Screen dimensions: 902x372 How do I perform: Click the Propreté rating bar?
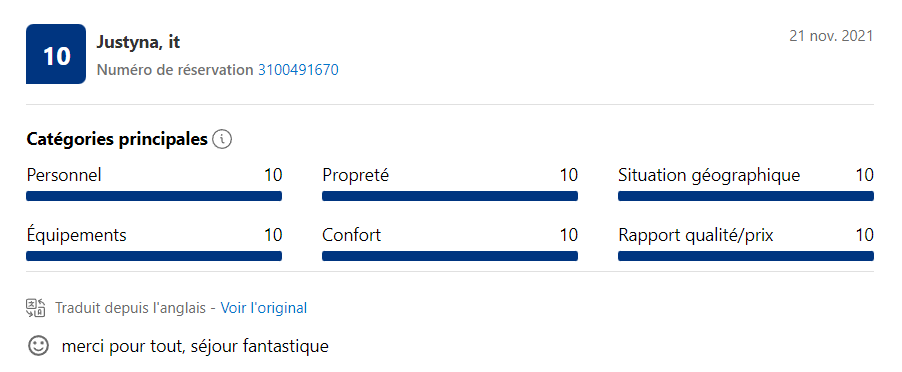coord(450,196)
